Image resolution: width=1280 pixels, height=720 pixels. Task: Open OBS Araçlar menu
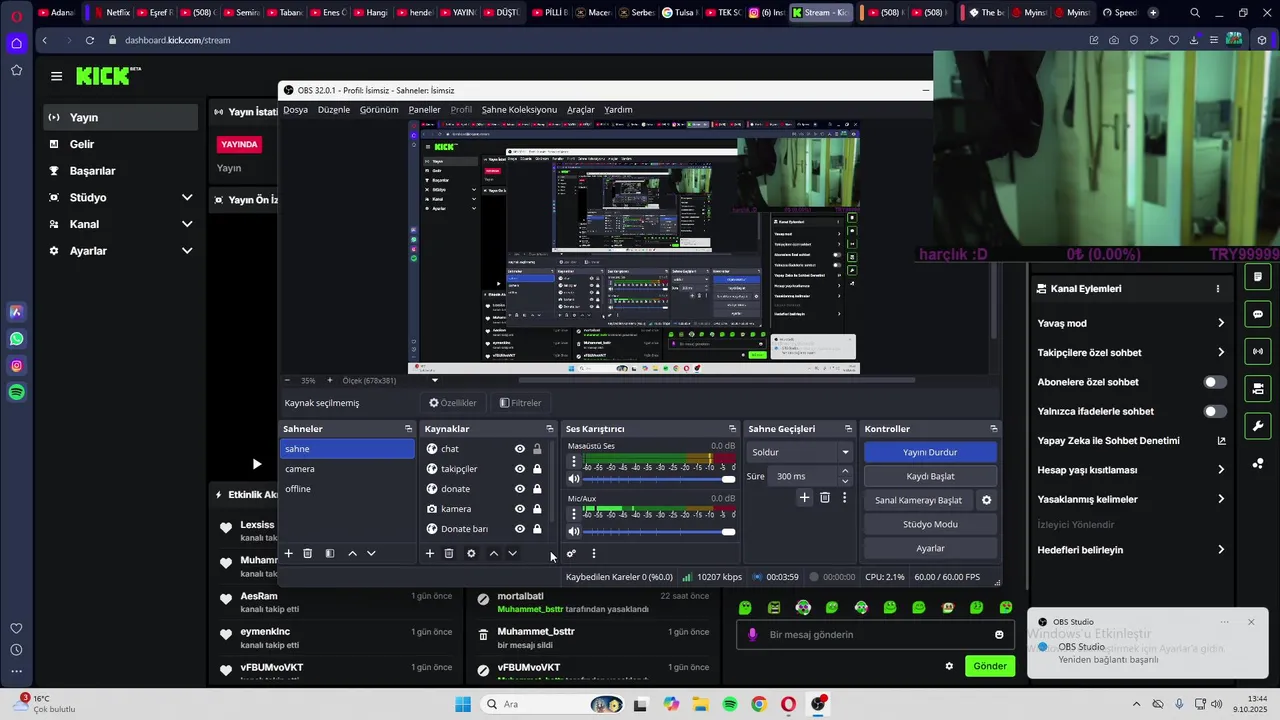[x=580, y=110]
